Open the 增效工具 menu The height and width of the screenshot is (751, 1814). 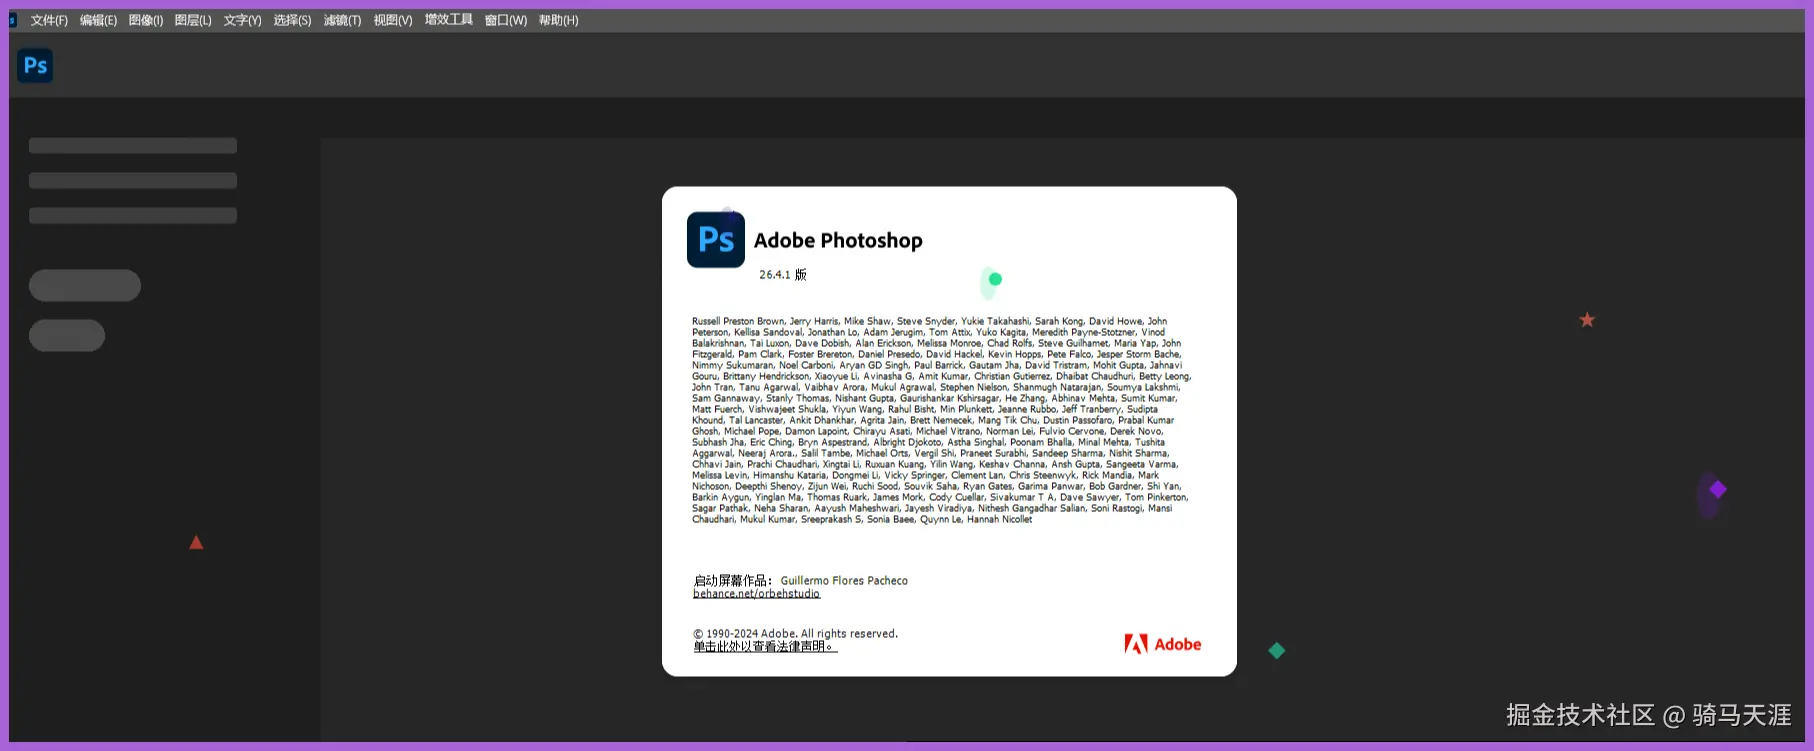click(x=449, y=20)
